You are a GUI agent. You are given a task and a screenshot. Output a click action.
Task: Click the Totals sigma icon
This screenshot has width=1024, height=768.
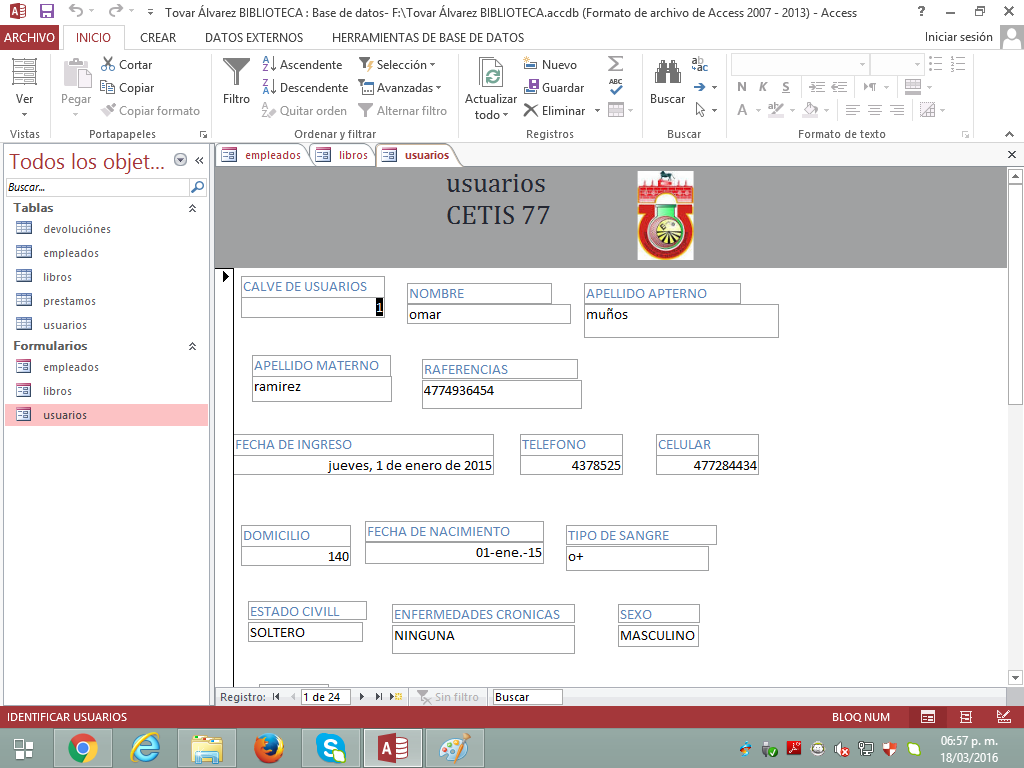[615, 64]
